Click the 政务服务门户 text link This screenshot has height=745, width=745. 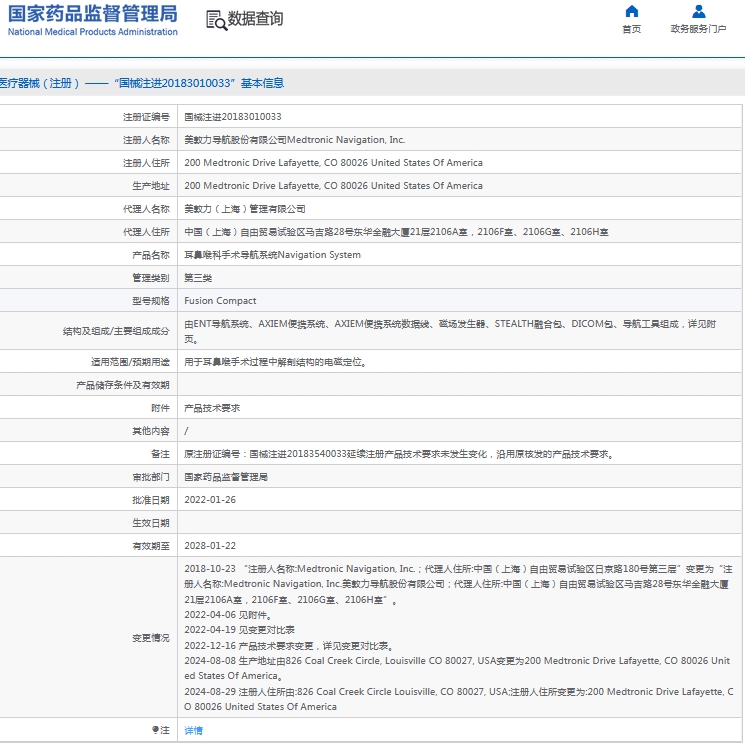[698, 29]
